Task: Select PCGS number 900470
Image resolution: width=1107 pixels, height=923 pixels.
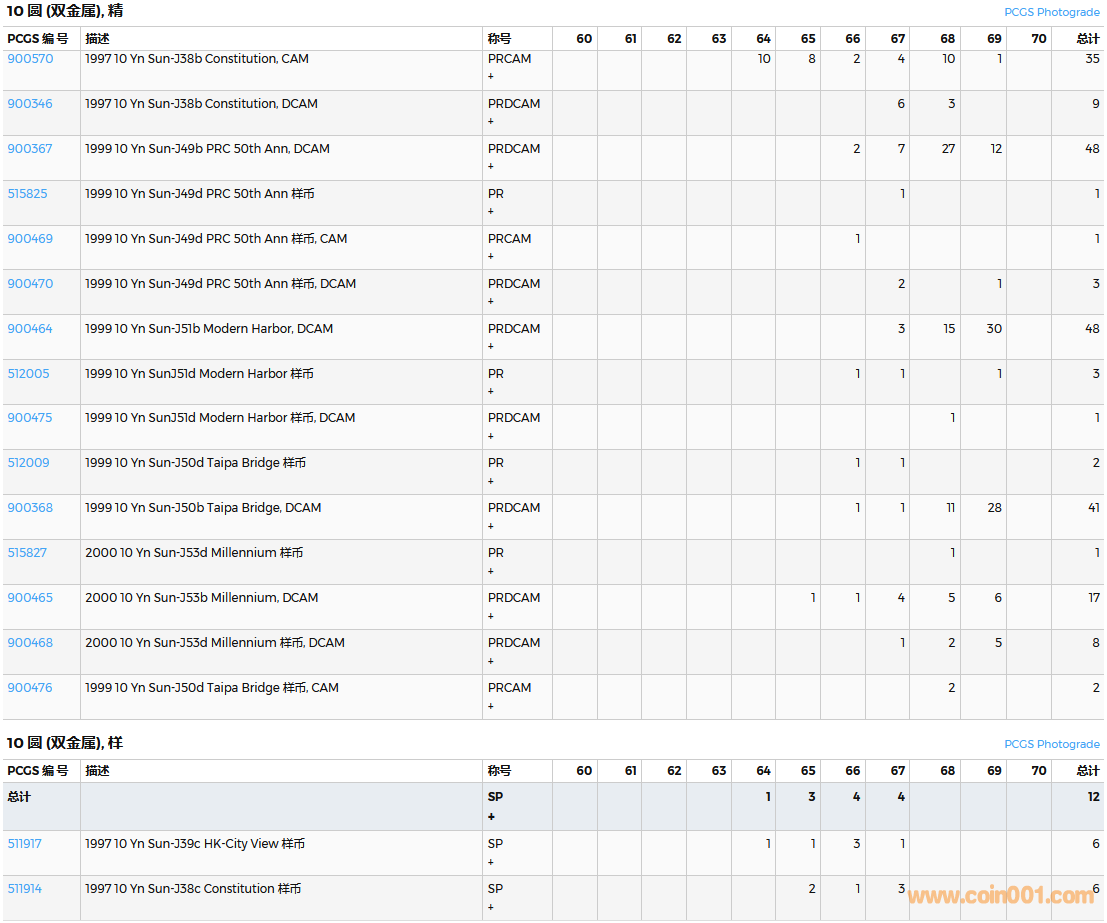Action: point(30,284)
